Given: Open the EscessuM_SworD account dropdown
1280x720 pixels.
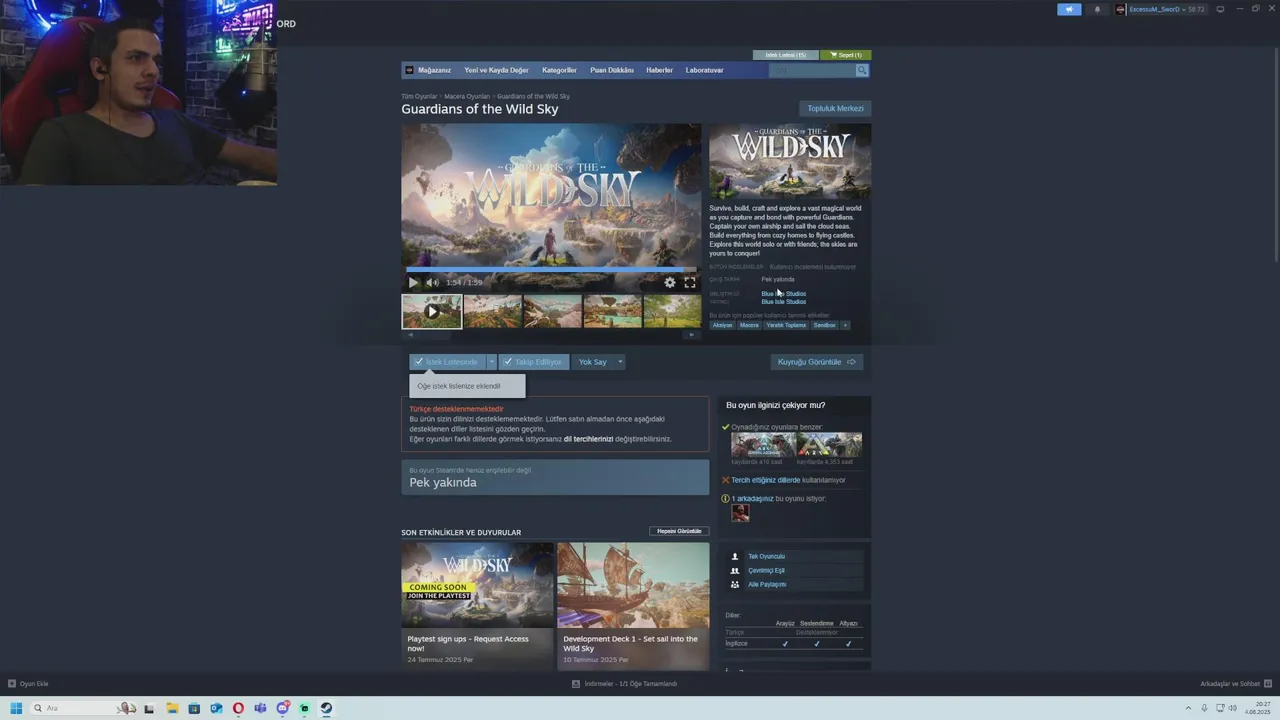Looking at the screenshot, I should tap(1160, 9).
